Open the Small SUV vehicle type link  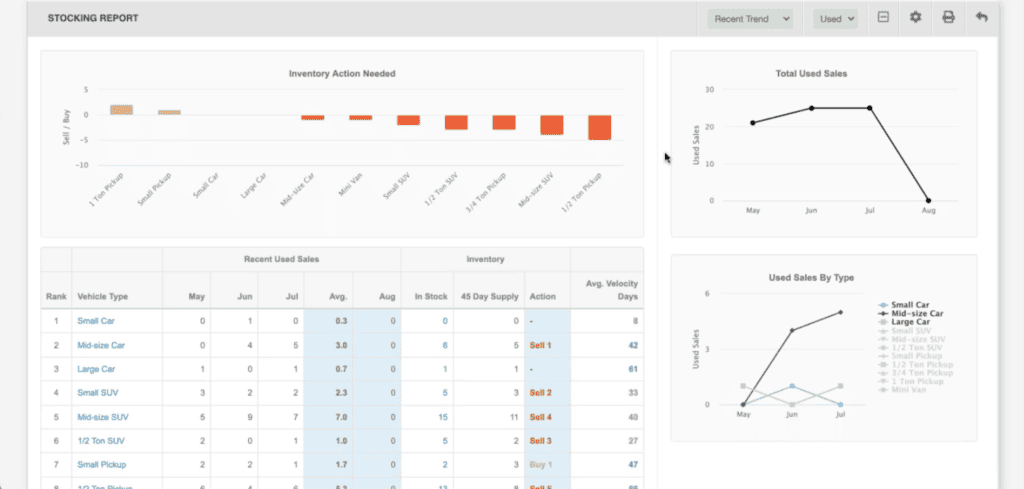point(98,393)
